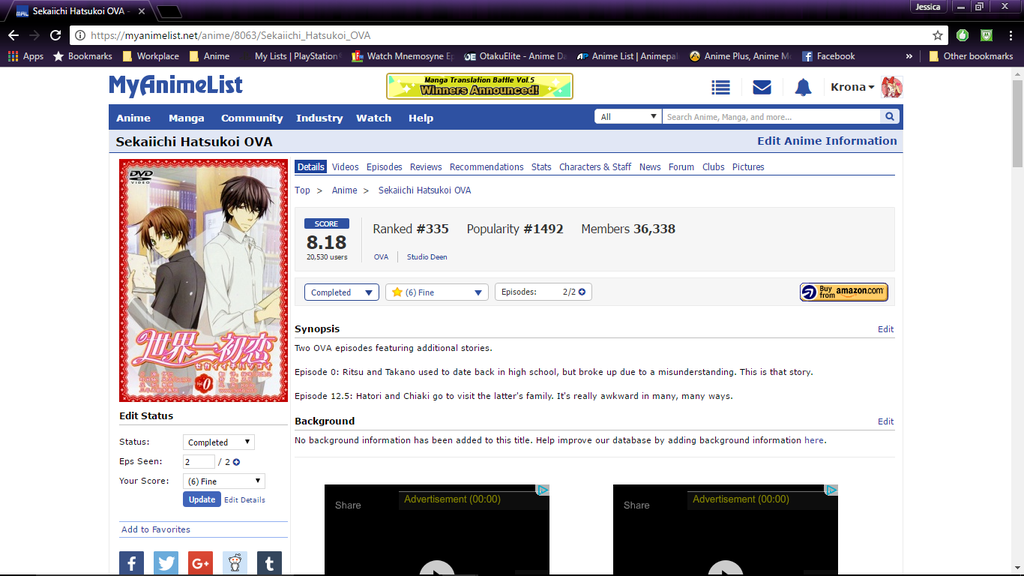The image size is (1024, 576).
Task: Switch to the Episodes tab
Action: pos(384,167)
